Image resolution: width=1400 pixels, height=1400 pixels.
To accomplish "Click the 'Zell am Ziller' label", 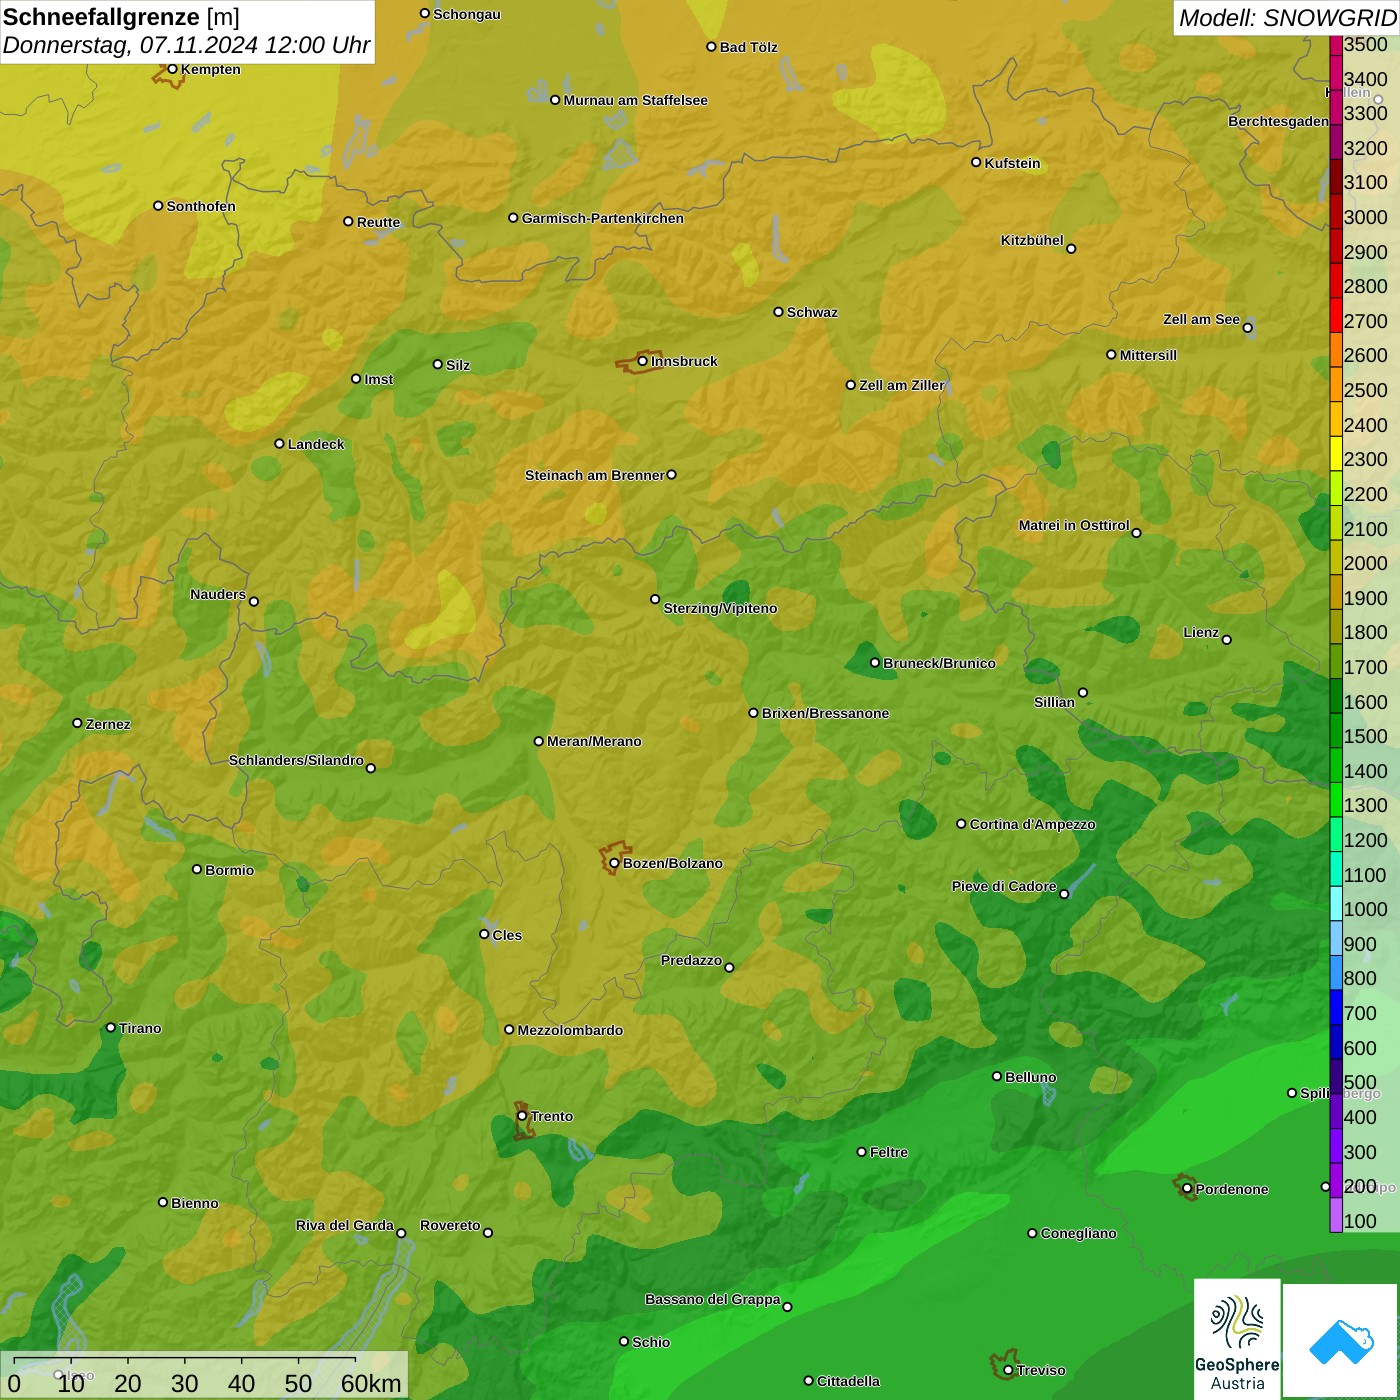I will coord(902,385).
